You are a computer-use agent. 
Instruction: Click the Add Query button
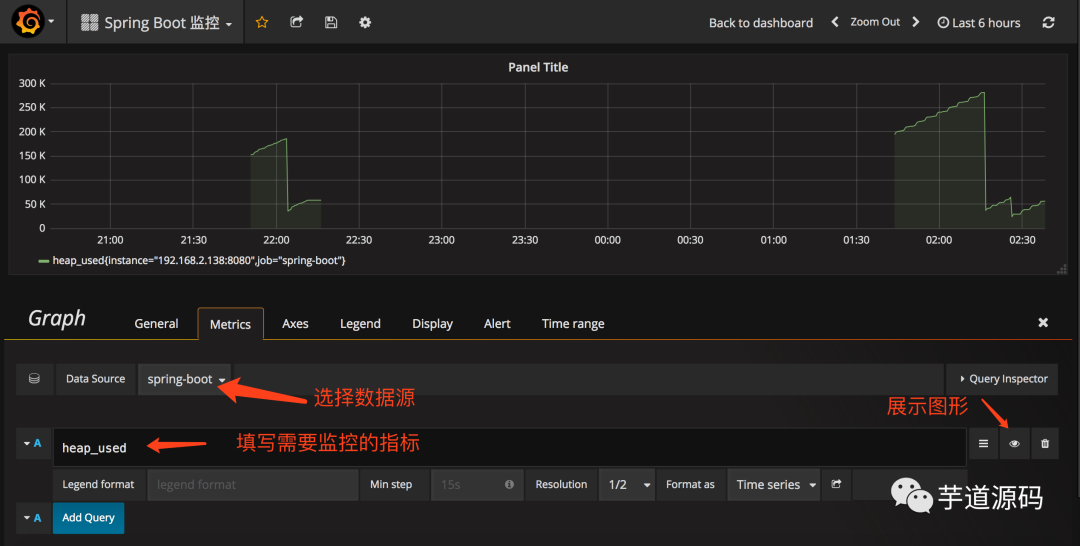tap(88, 518)
